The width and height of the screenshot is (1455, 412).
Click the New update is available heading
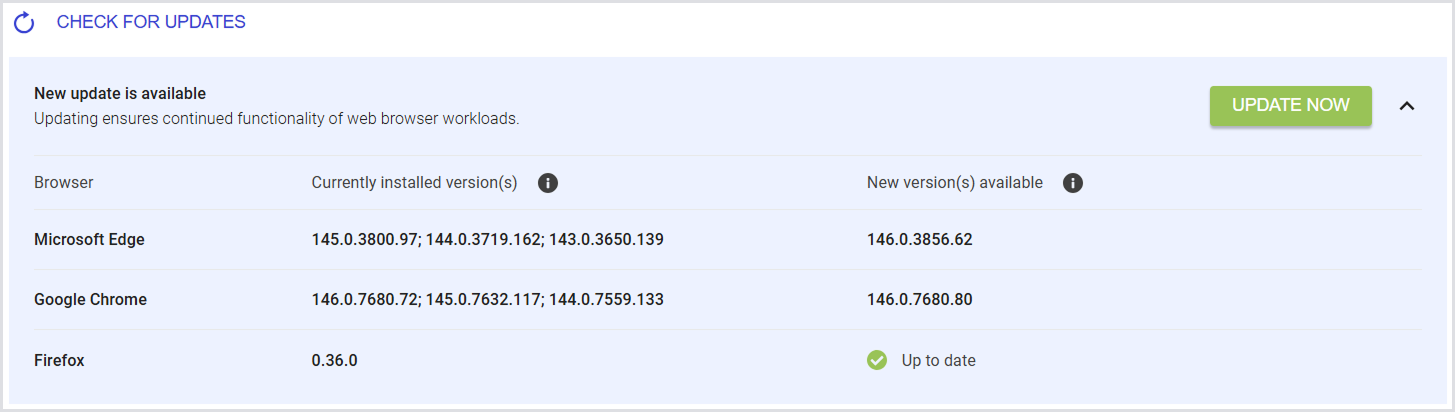[120, 93]
